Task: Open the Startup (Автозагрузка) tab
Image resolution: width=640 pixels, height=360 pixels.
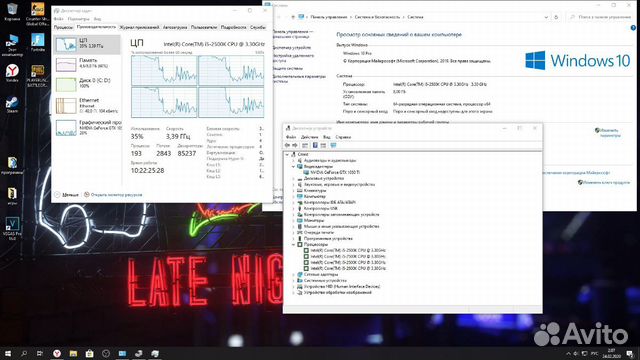Action: (x=175, y=27)
